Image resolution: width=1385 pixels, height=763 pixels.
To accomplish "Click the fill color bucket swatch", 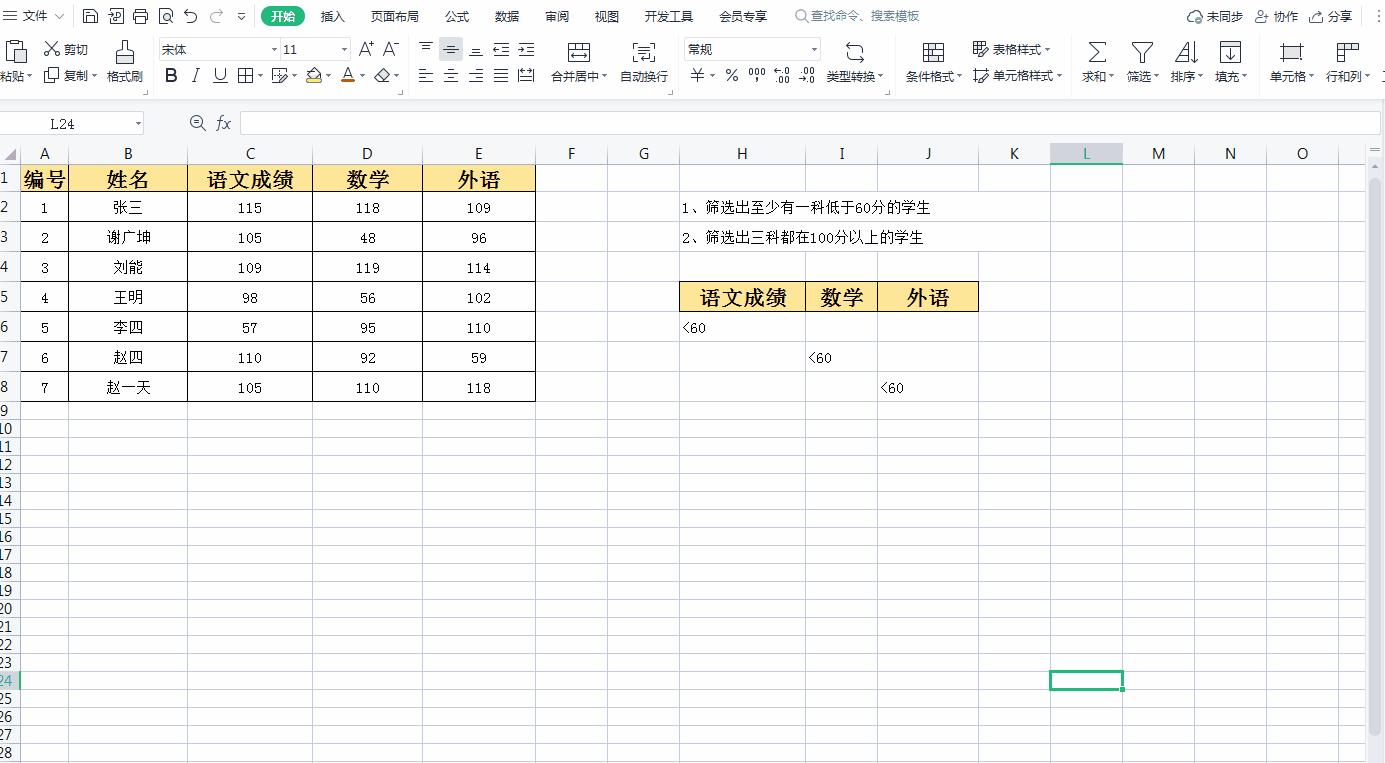I will [x=314, y=76].
